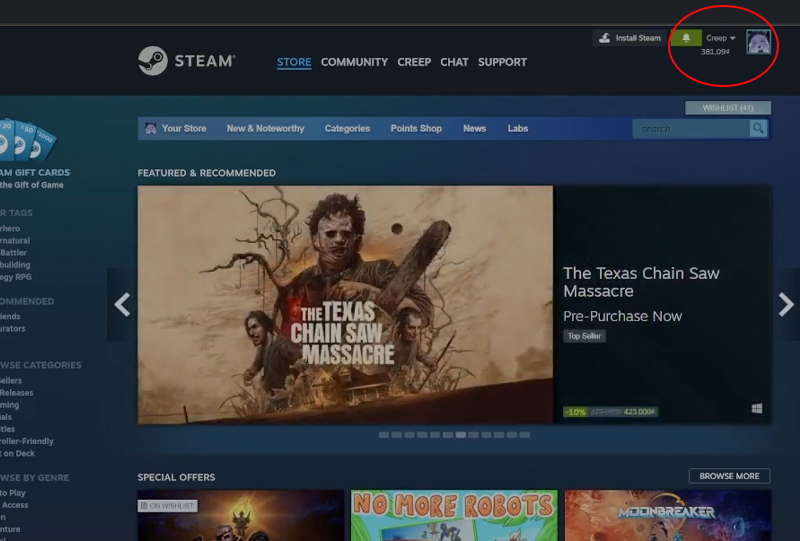Click the Early Access genre link
The height and width of the screenshot is (541, 800).
[x=14, y=505]
